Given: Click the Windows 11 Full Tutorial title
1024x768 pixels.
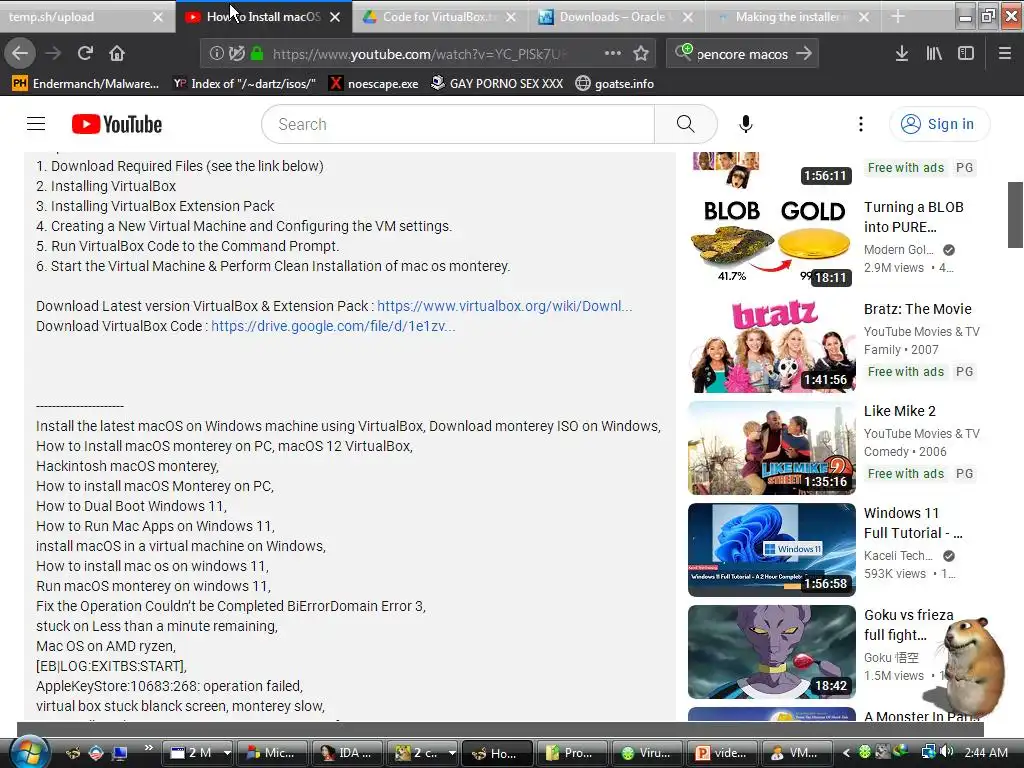Looking at the screenshot, I should coord(913,523).
